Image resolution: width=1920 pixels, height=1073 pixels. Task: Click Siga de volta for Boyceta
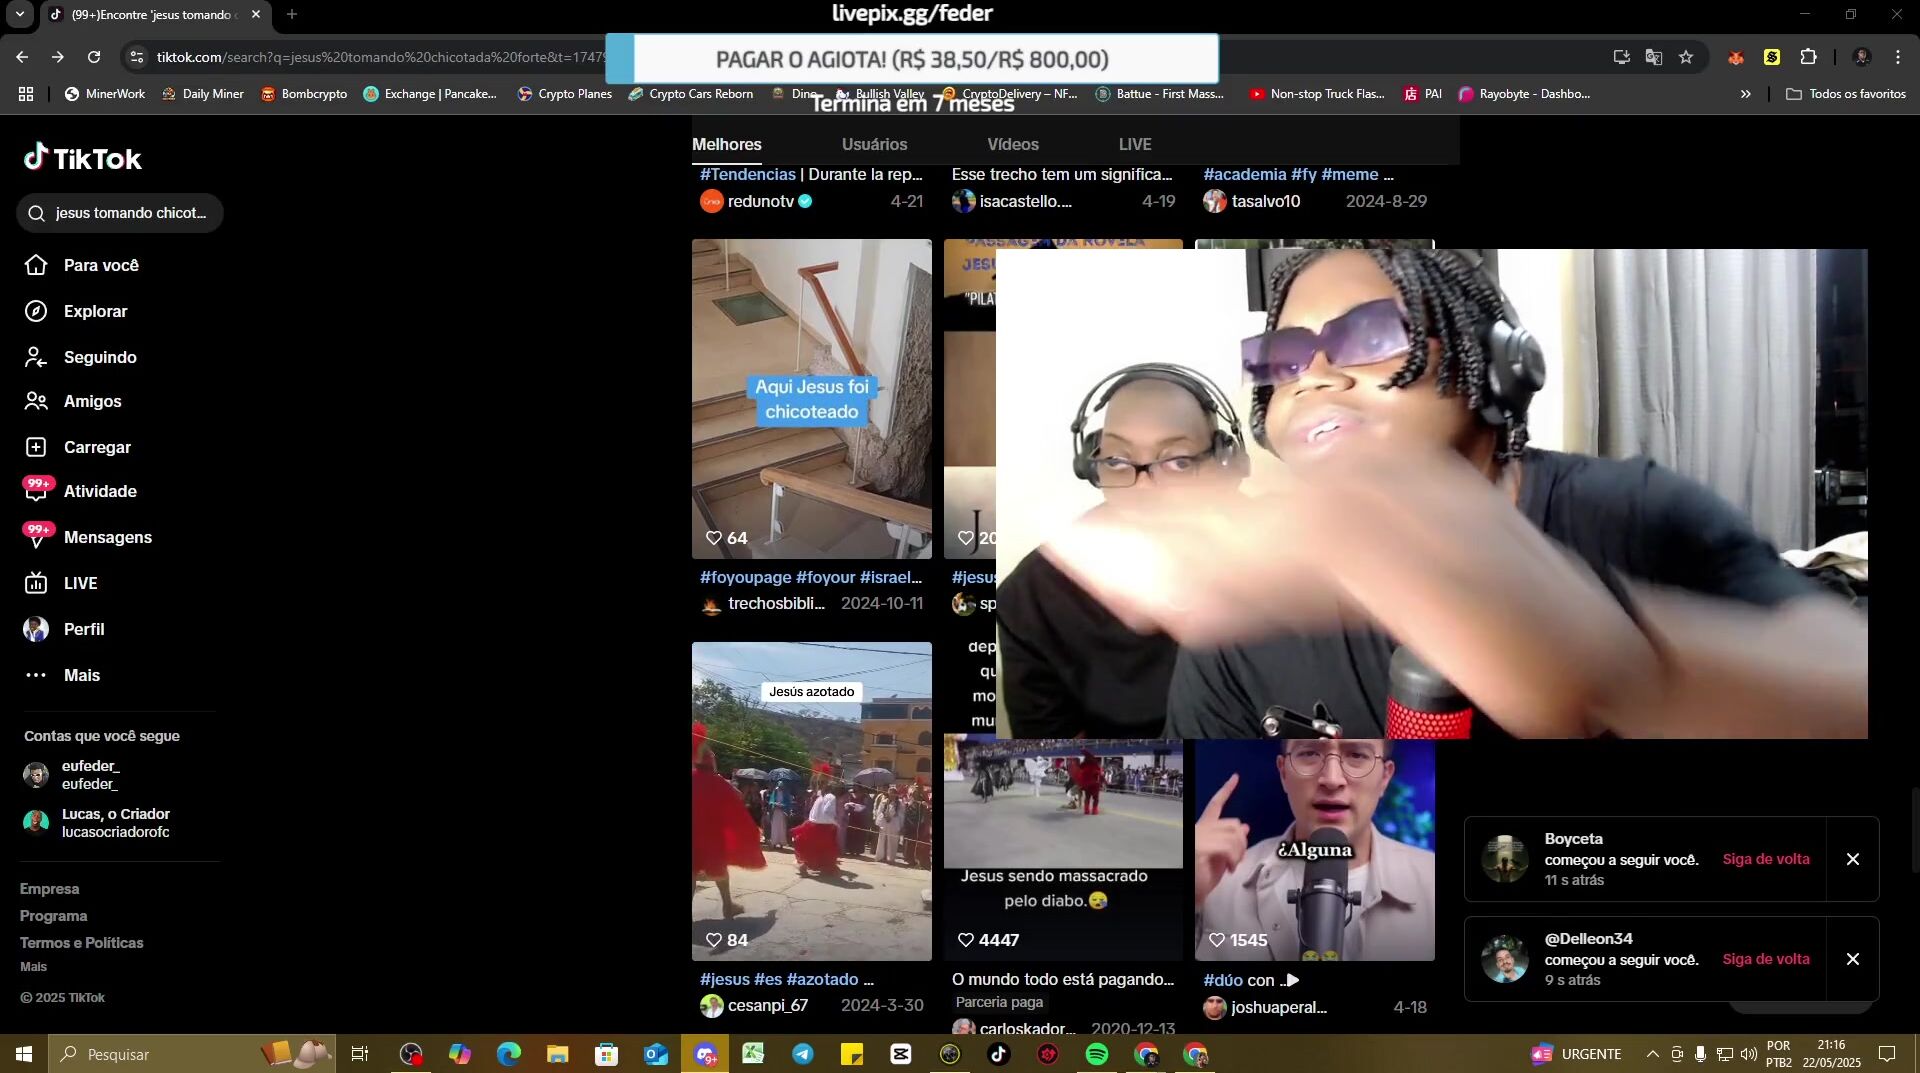point(1765,859)
